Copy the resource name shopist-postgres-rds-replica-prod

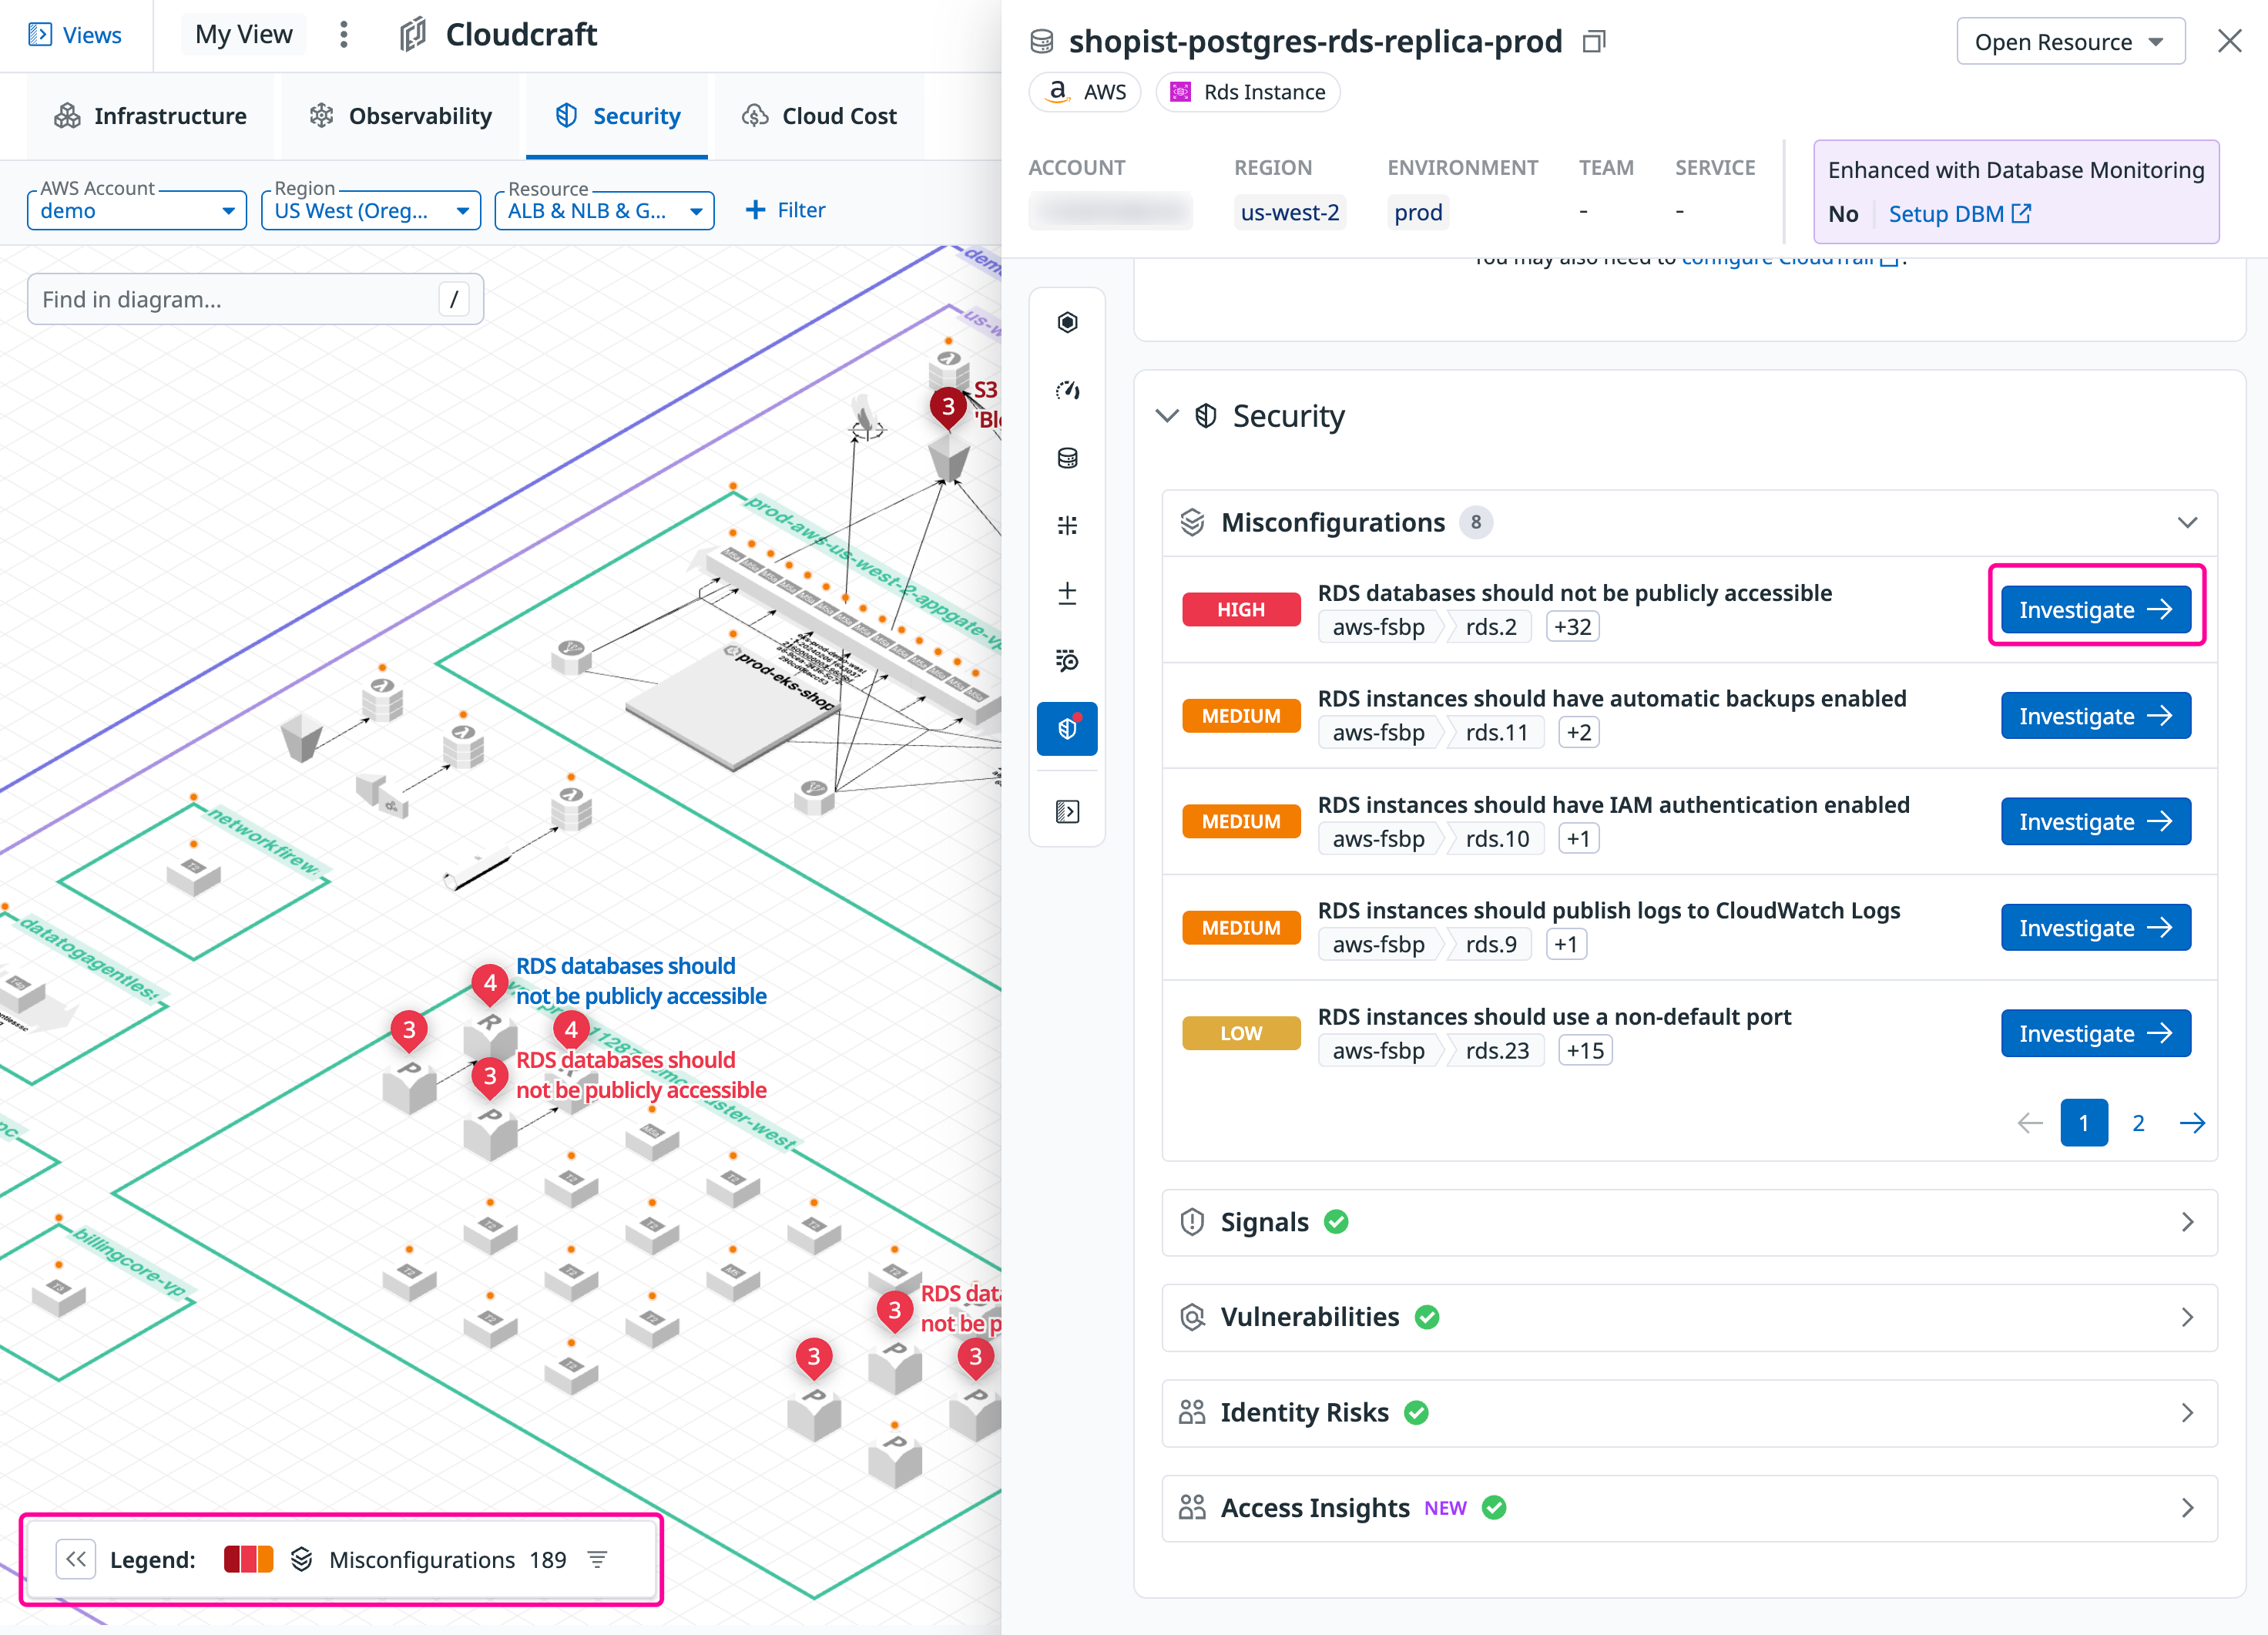(1594, 41)
